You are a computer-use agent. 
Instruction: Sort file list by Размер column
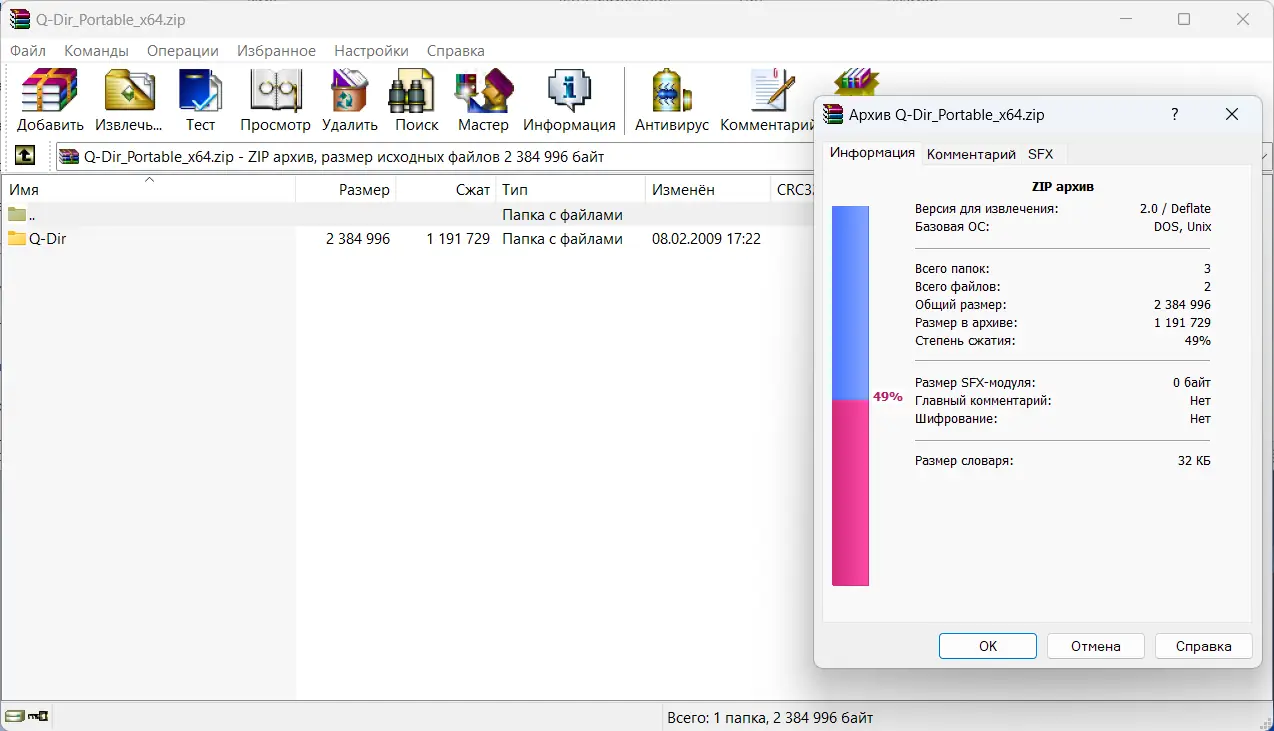pos(346,189)
